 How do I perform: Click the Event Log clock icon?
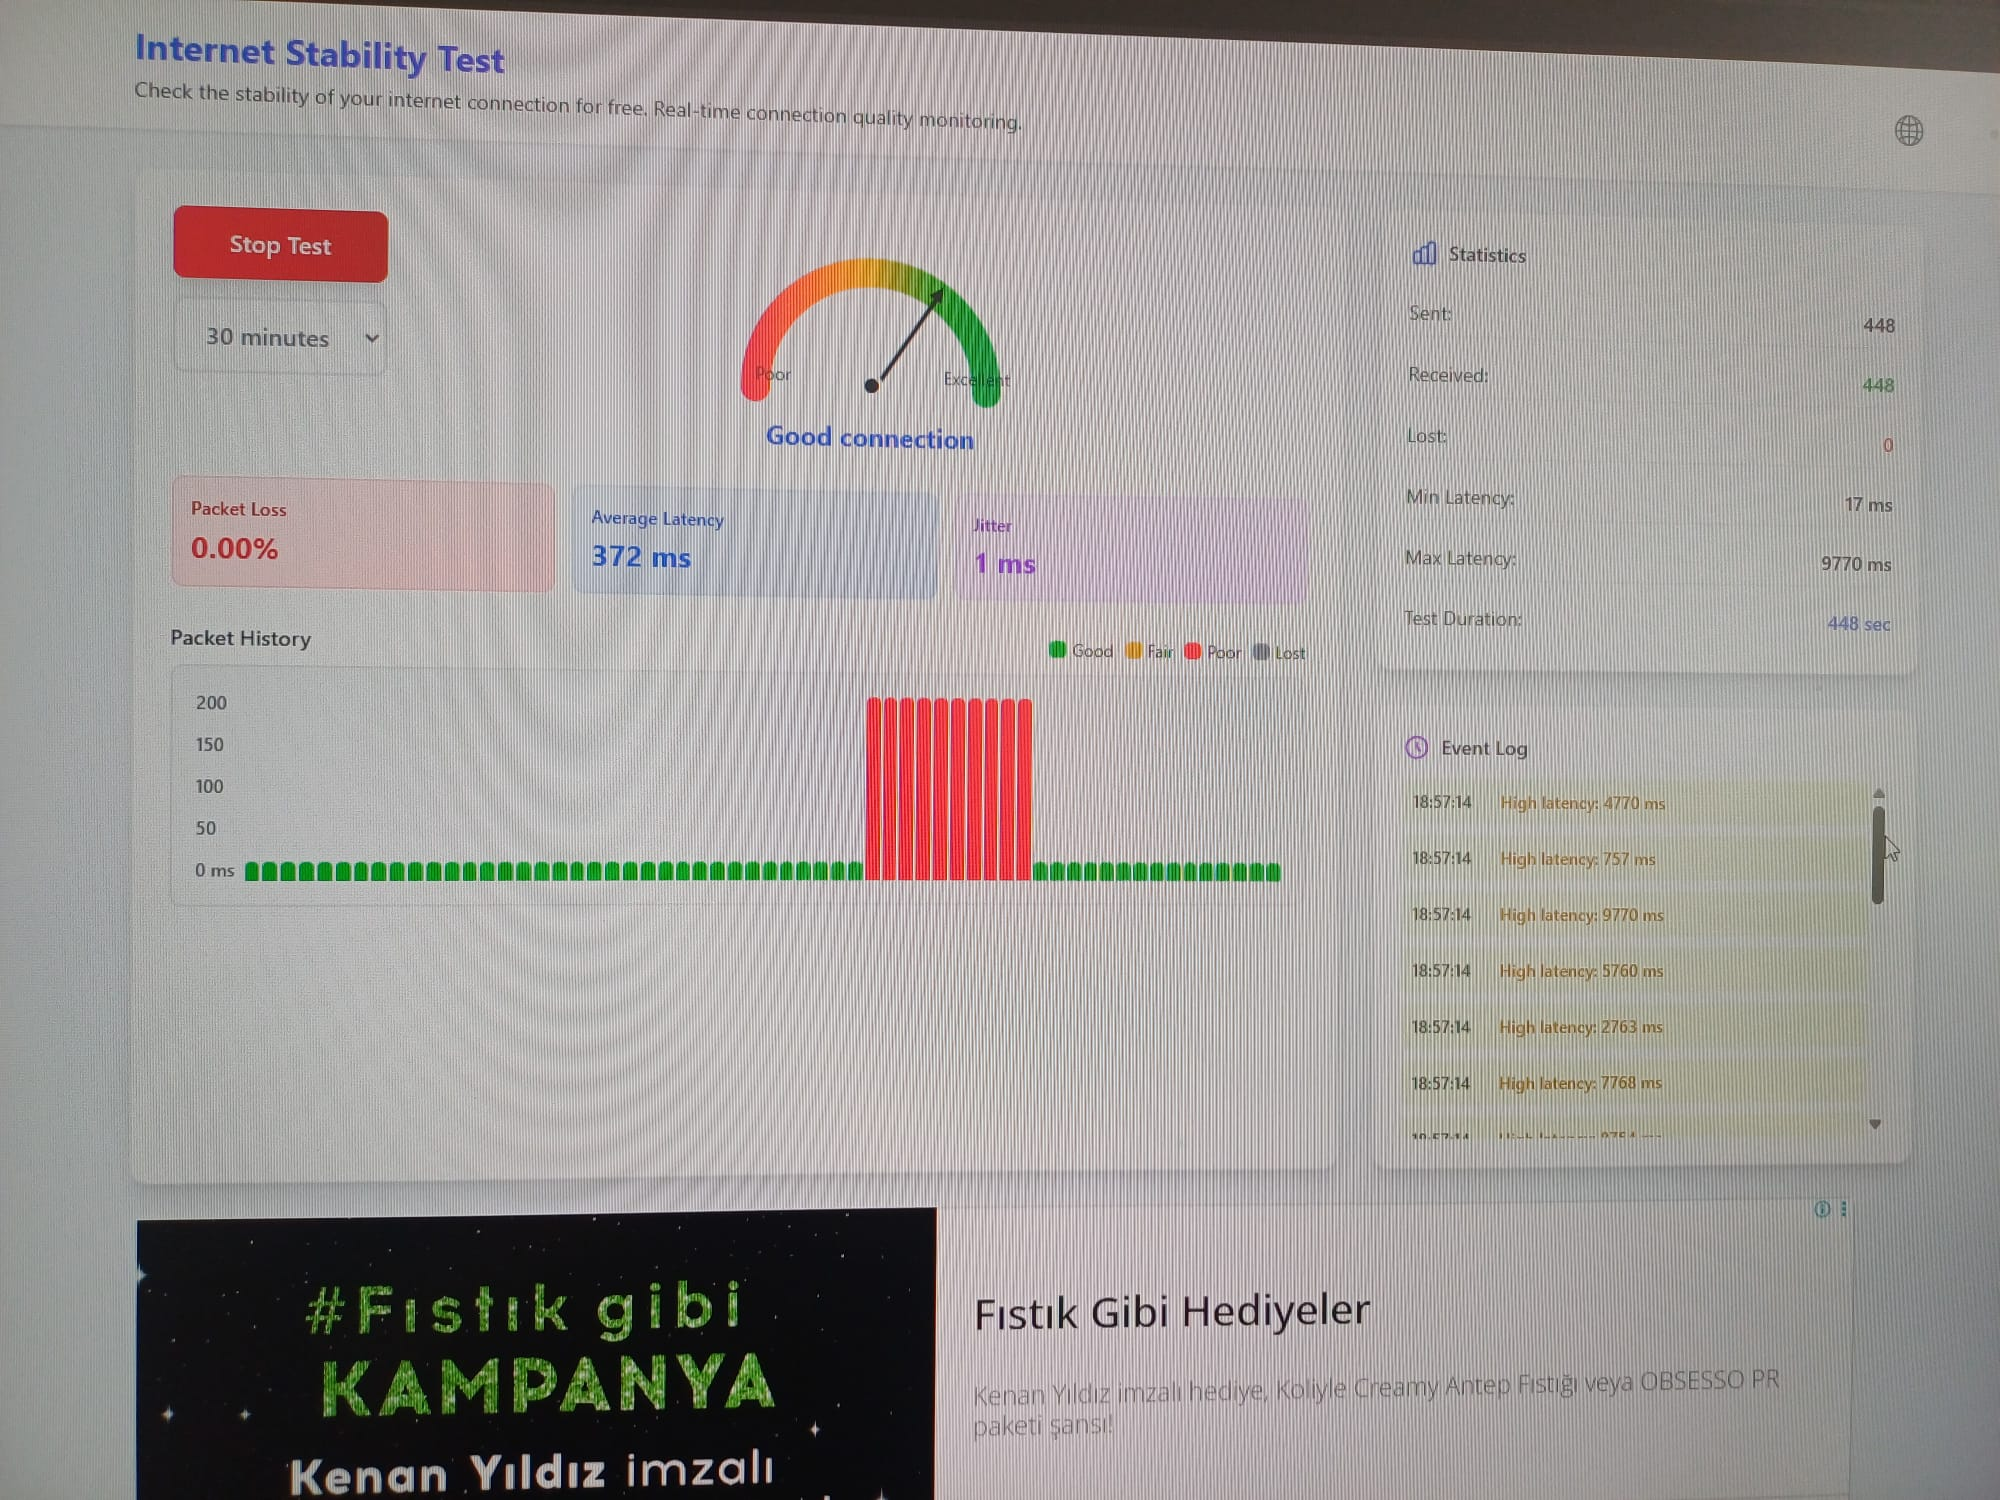[1416, 747]
